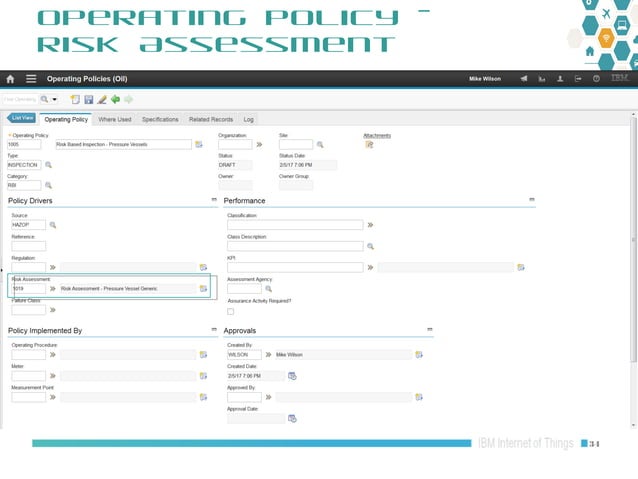
Task: Click the Site input field
Action: pos(296,144)
